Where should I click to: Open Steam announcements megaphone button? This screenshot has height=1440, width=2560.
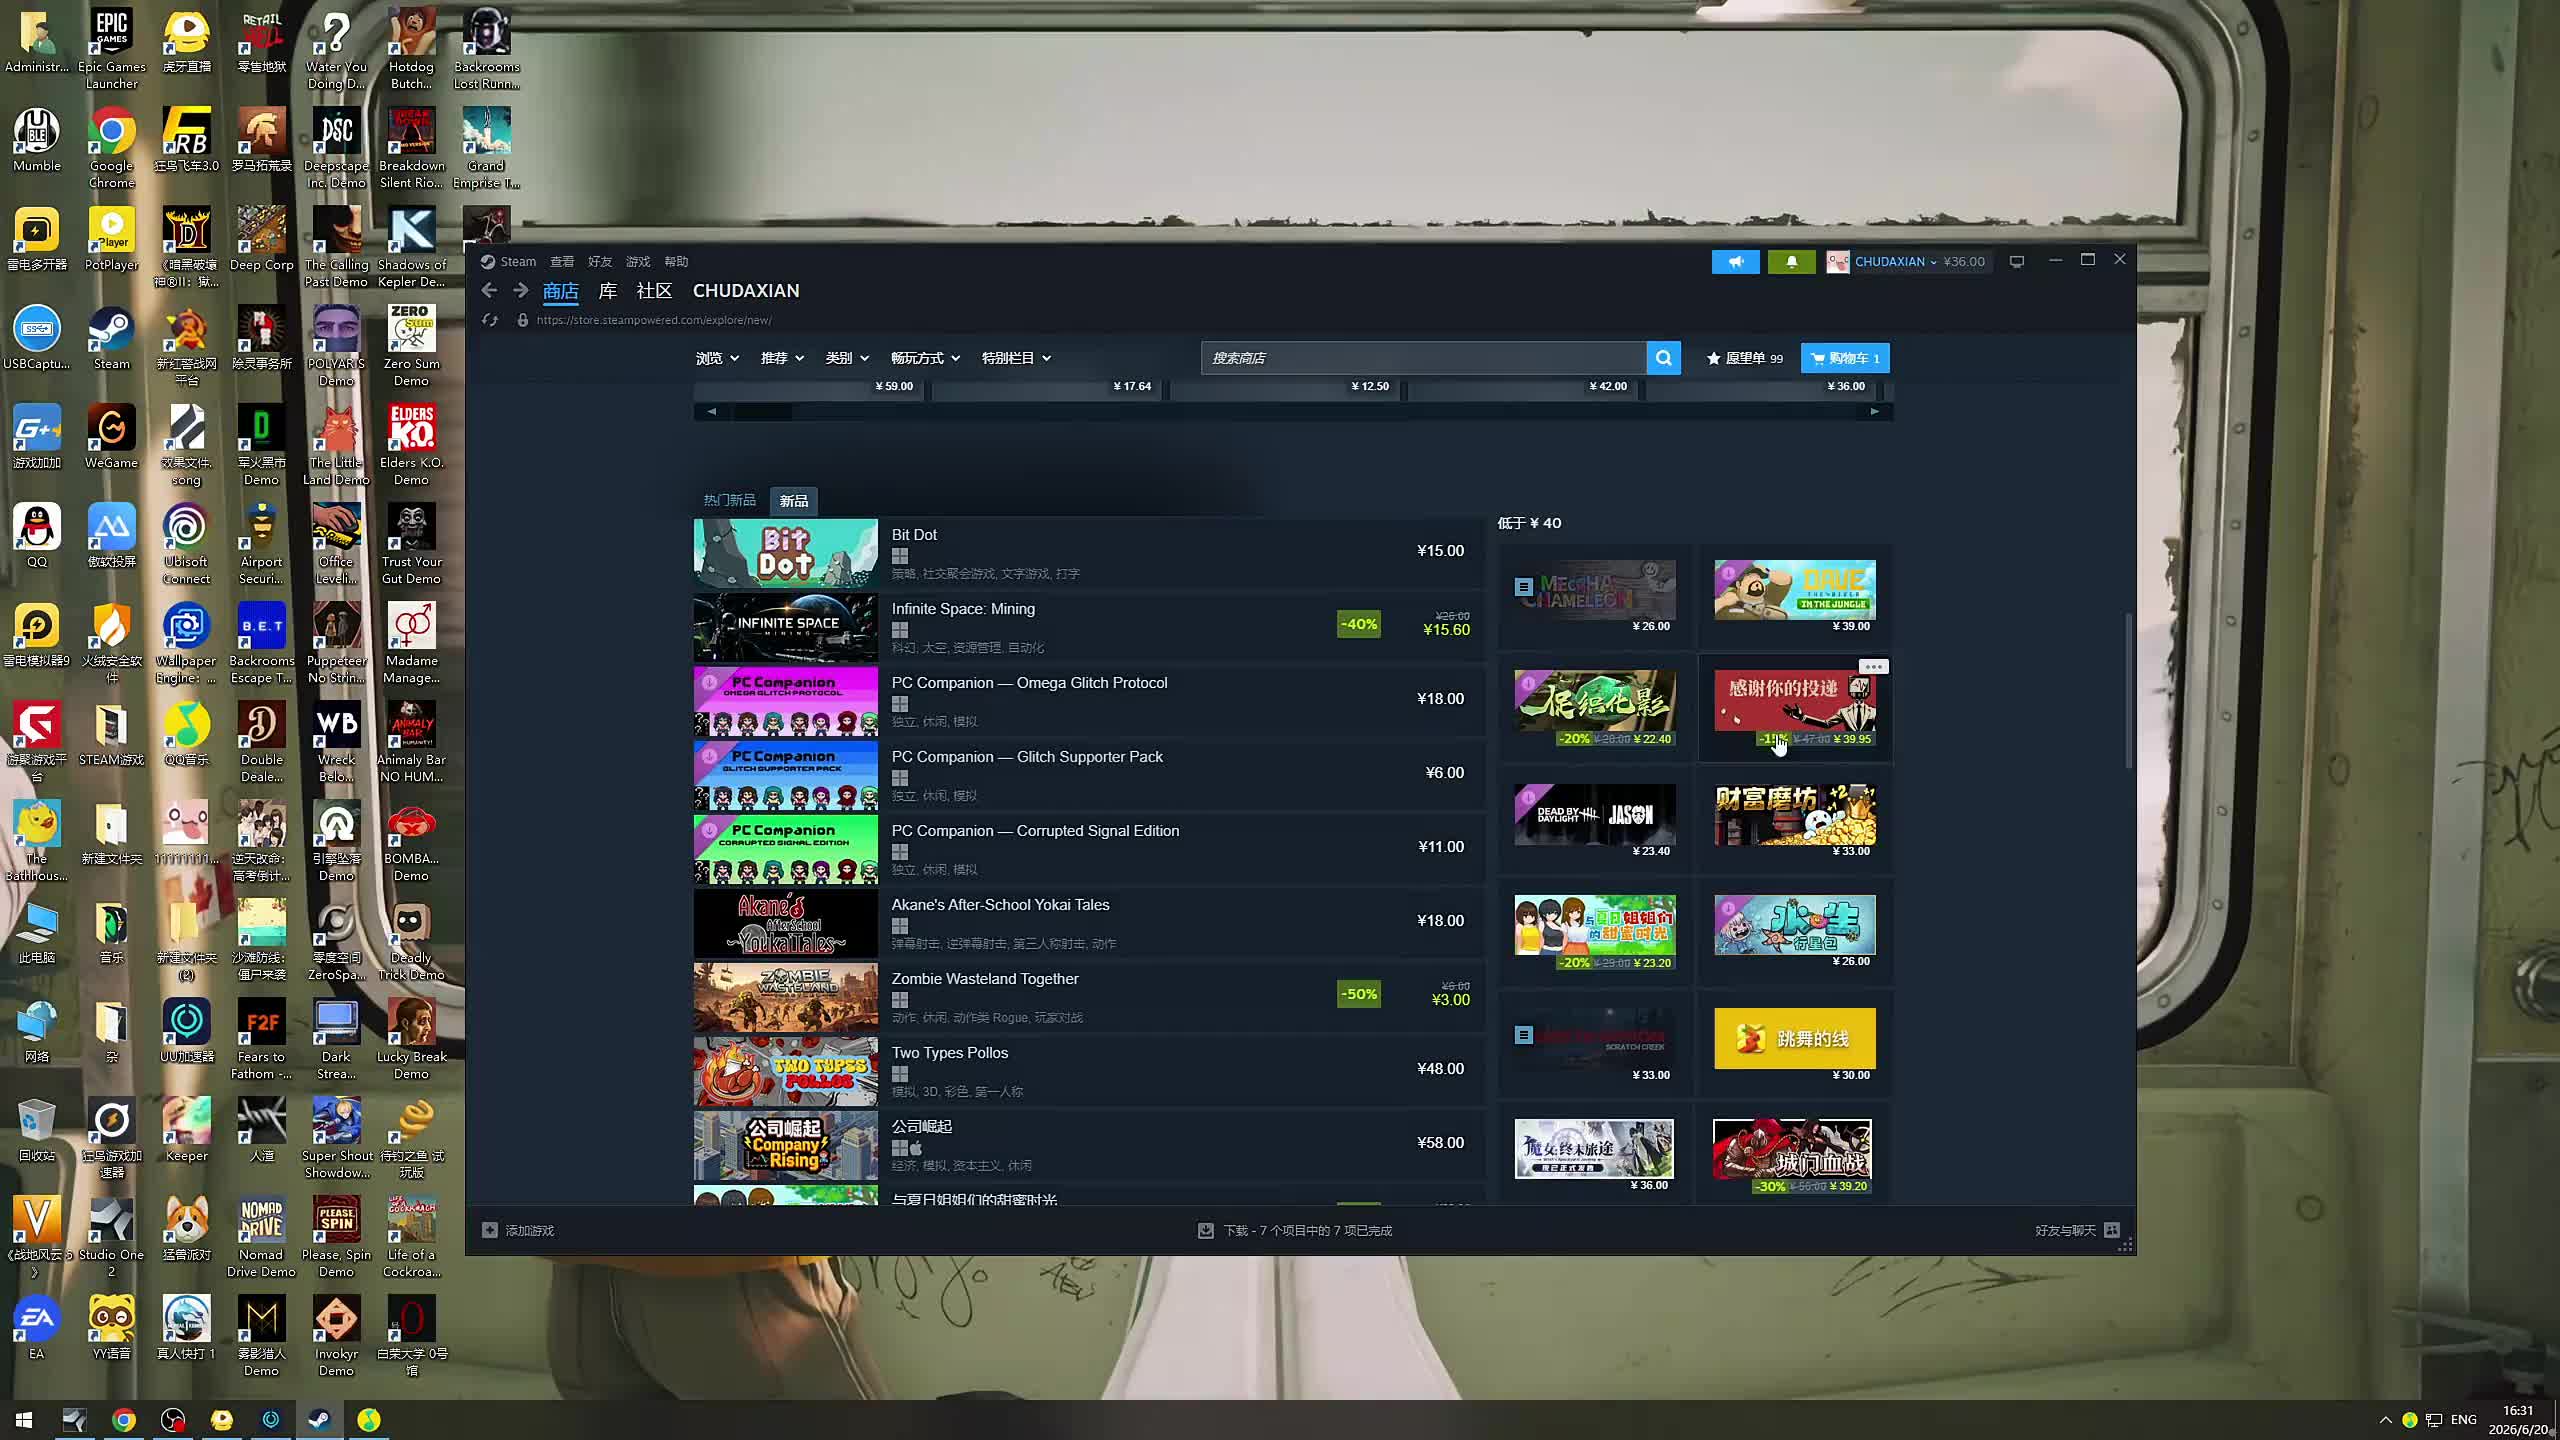tap(1735, 262)
